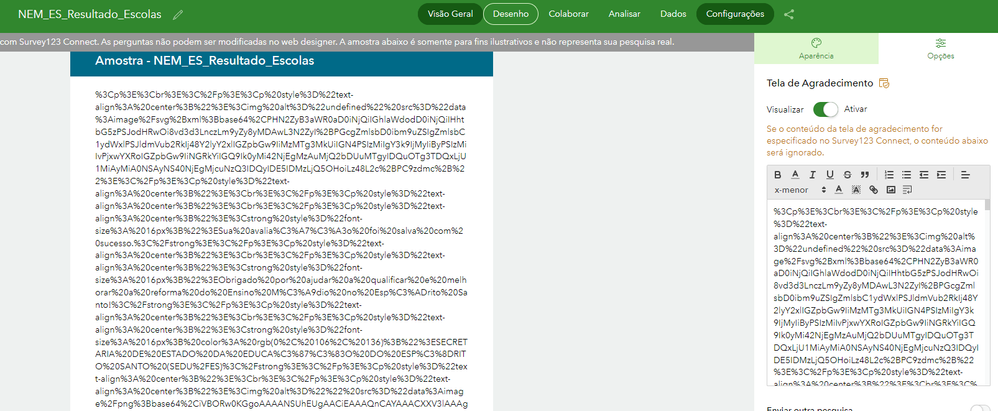The image size is (998, 411).
Task: Toggle the Visualizar/Ativar switch
Action: (x=826, y=109)
